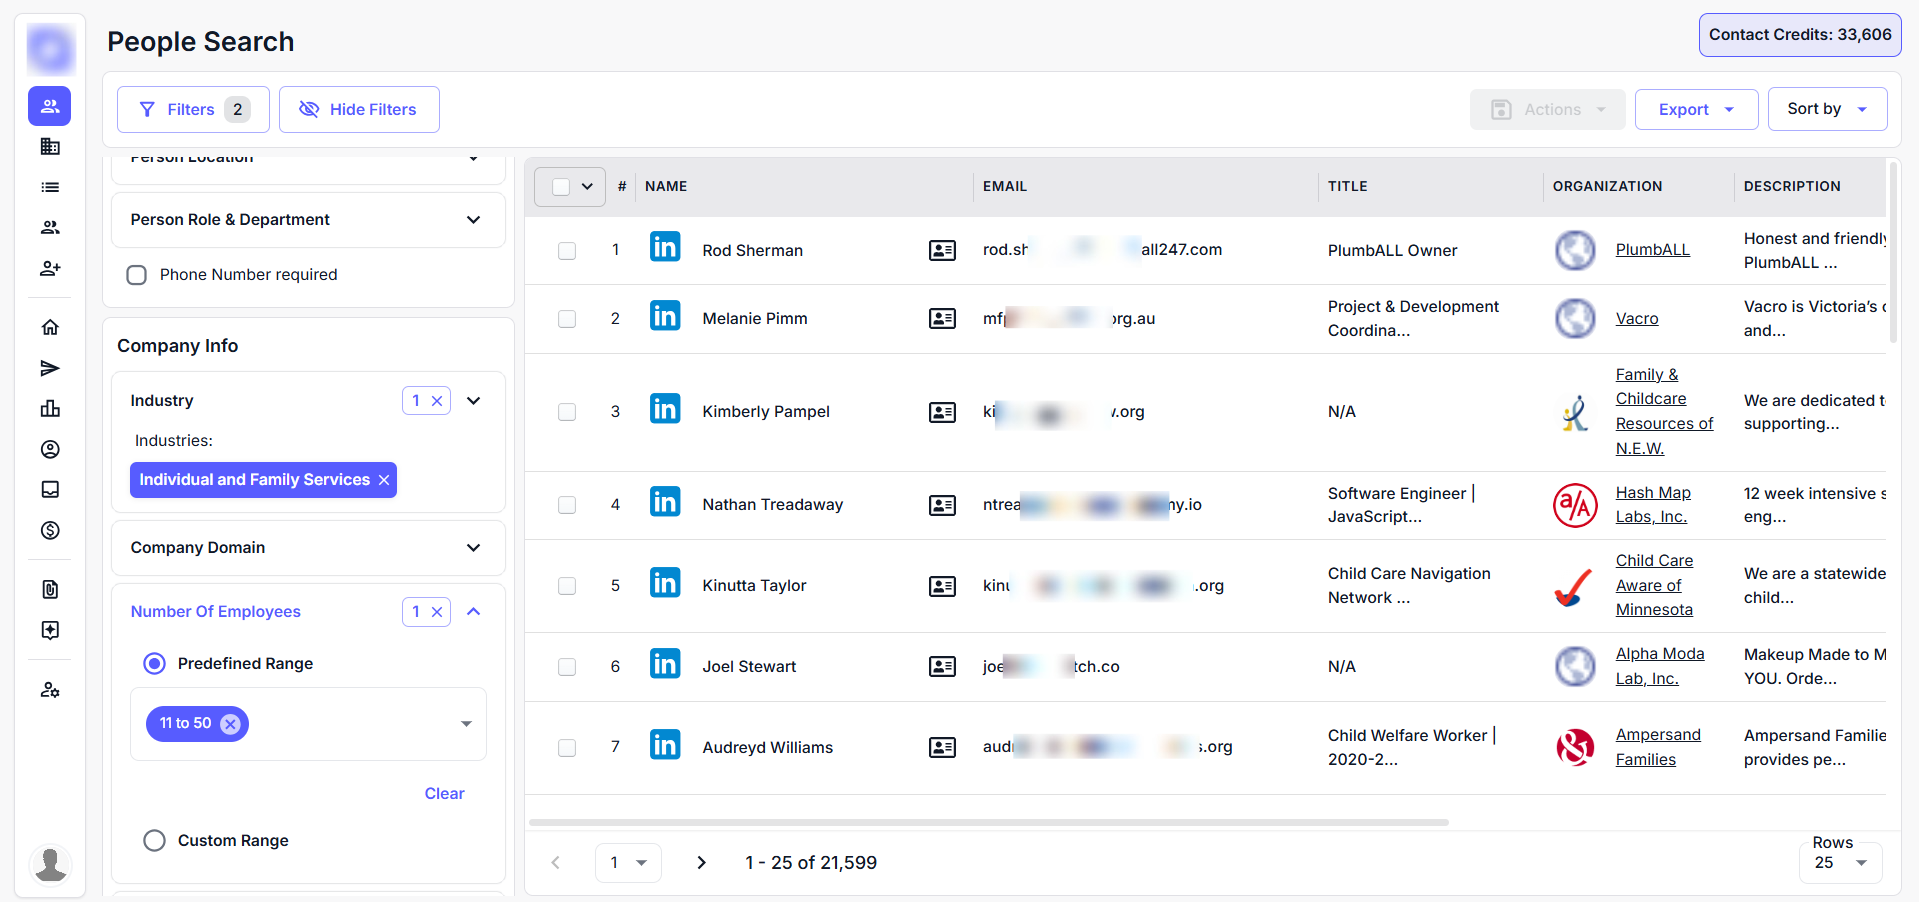Open the dollar sign billing icon

50,530
